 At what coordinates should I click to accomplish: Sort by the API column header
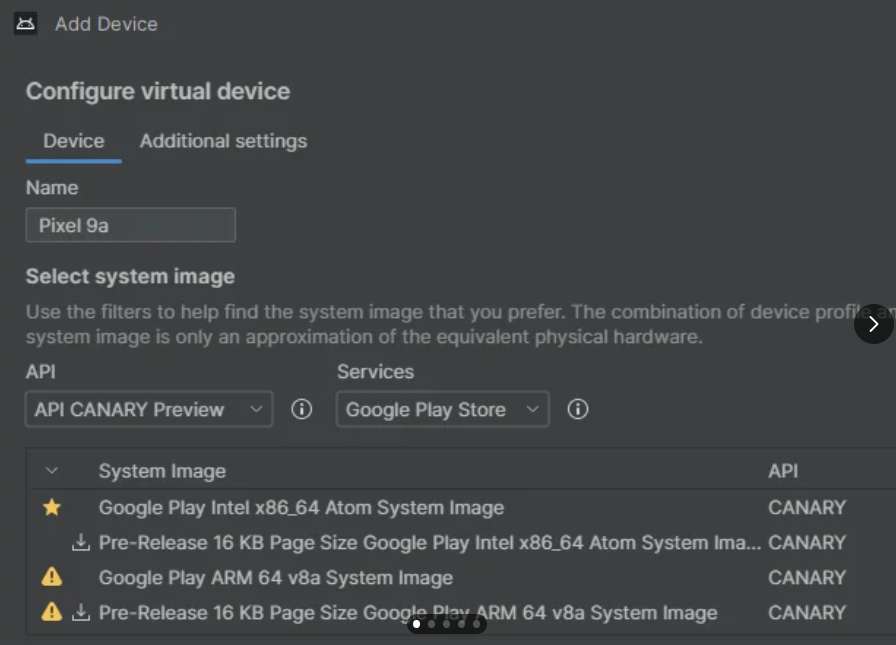tap(783, 471)
